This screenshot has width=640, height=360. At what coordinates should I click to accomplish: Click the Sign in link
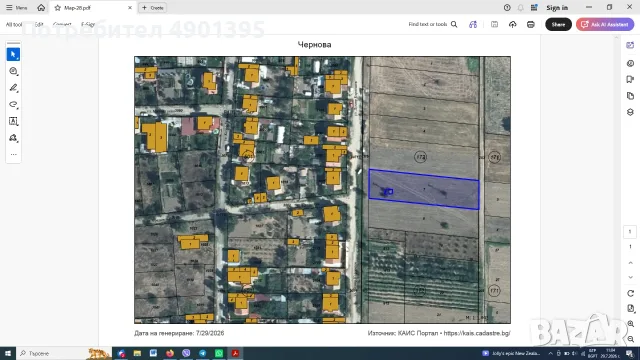point(557,8)
